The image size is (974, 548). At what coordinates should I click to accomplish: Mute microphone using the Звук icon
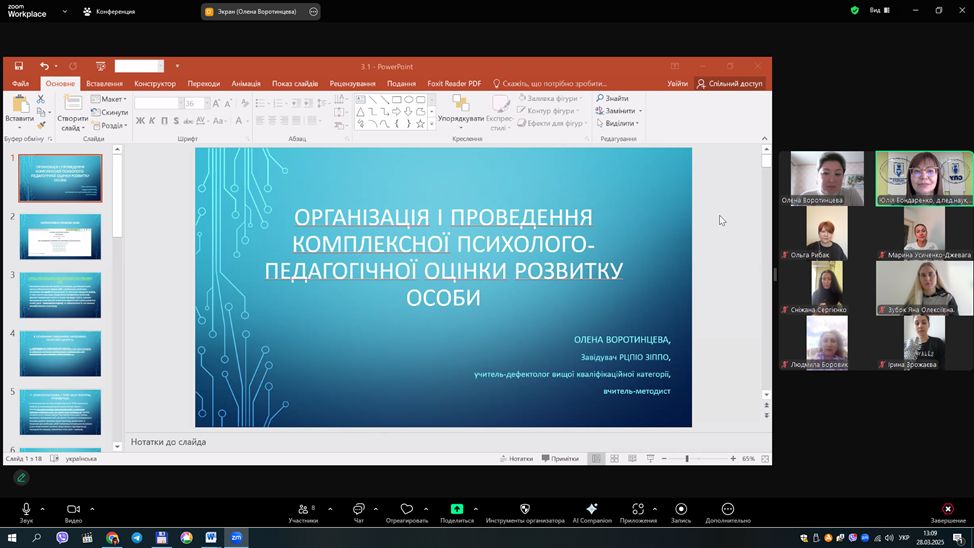pos(26,509)
